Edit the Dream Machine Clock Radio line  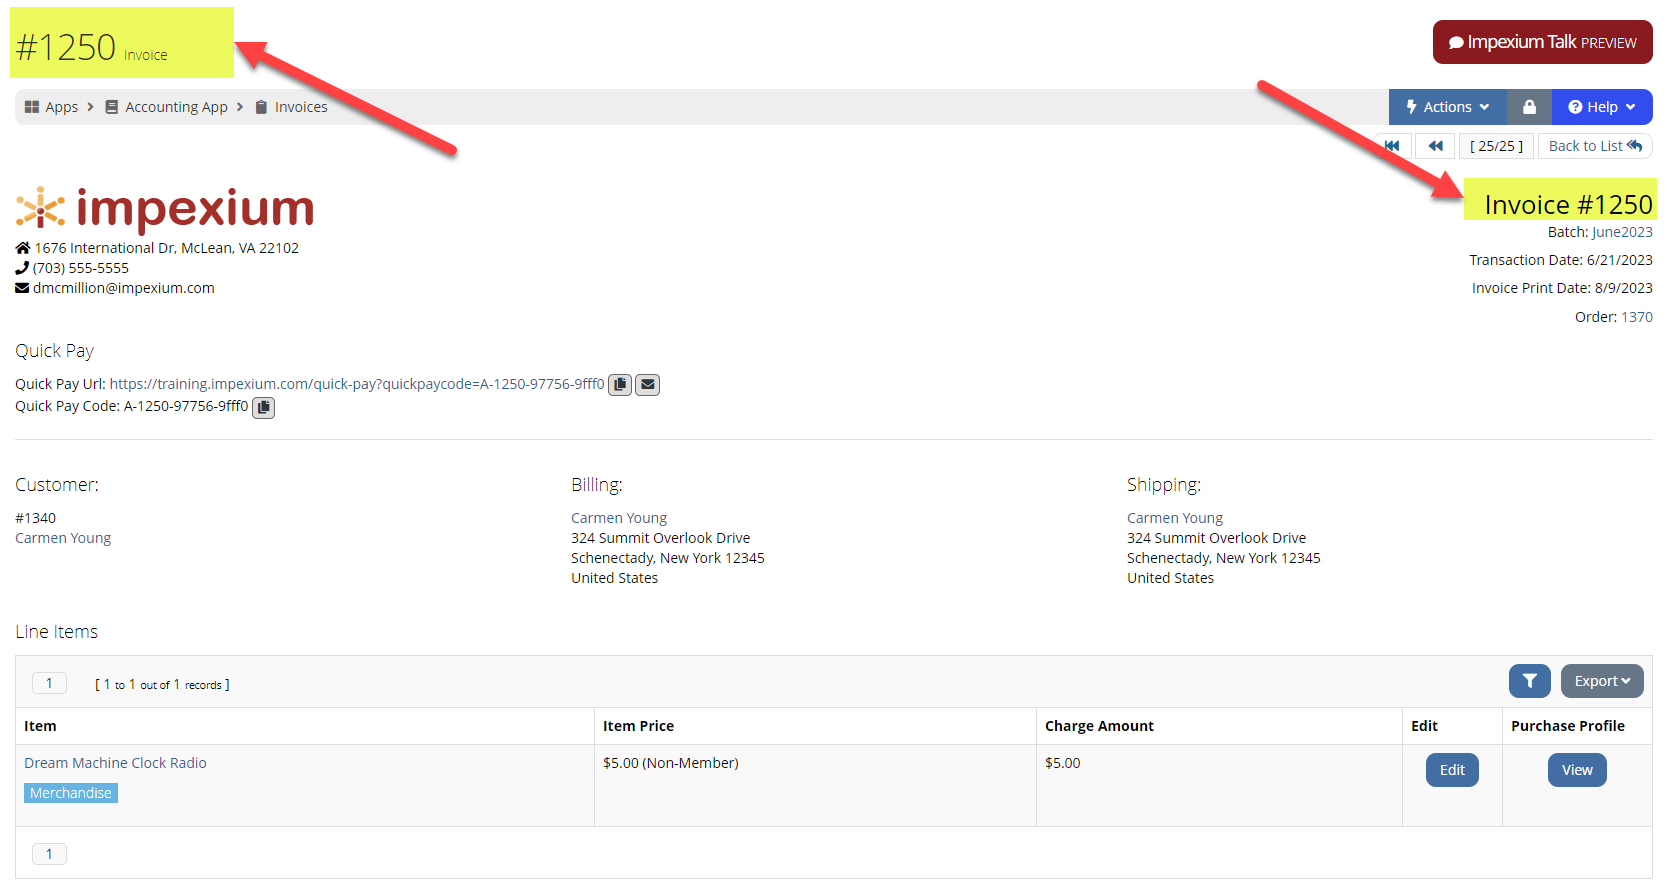[1452, 770]
